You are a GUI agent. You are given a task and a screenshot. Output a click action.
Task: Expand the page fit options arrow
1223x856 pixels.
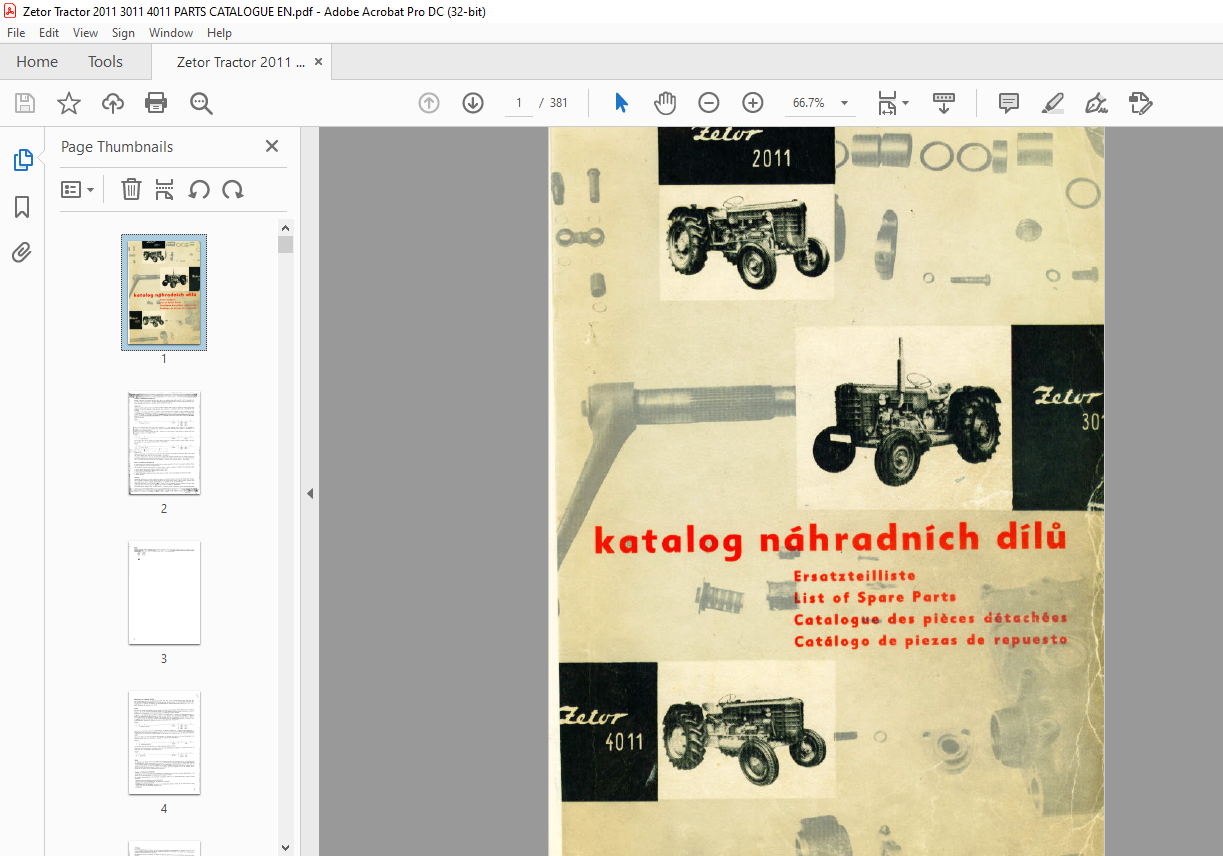(x=905, y=103)
